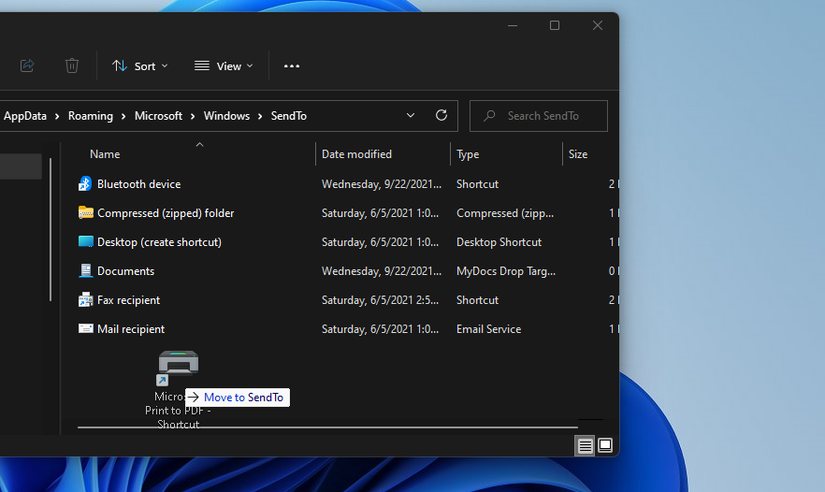Click the Fax recipient icon

click(85, 300)
